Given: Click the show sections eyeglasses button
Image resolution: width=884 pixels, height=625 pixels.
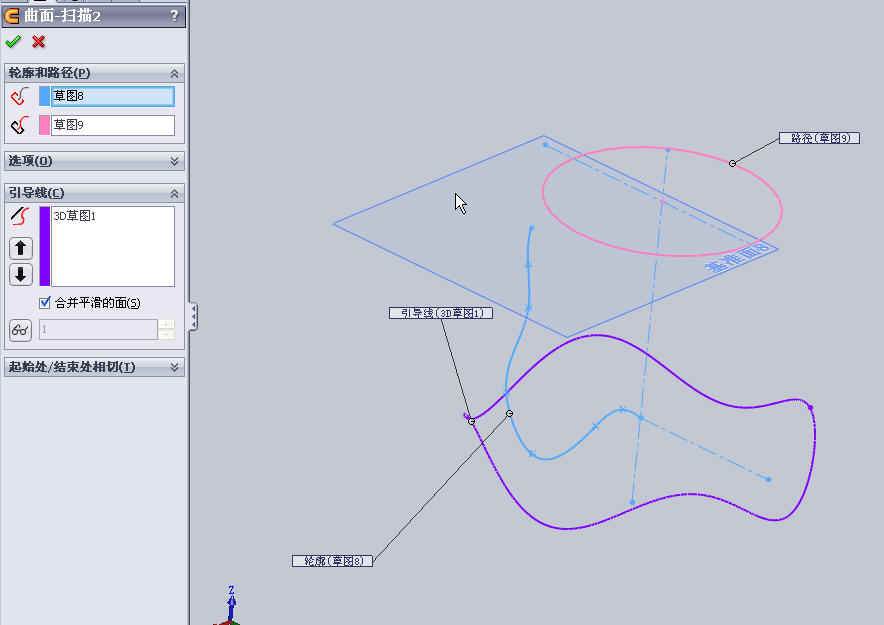Looking at the screenshot, I should [x=20, y=330].
